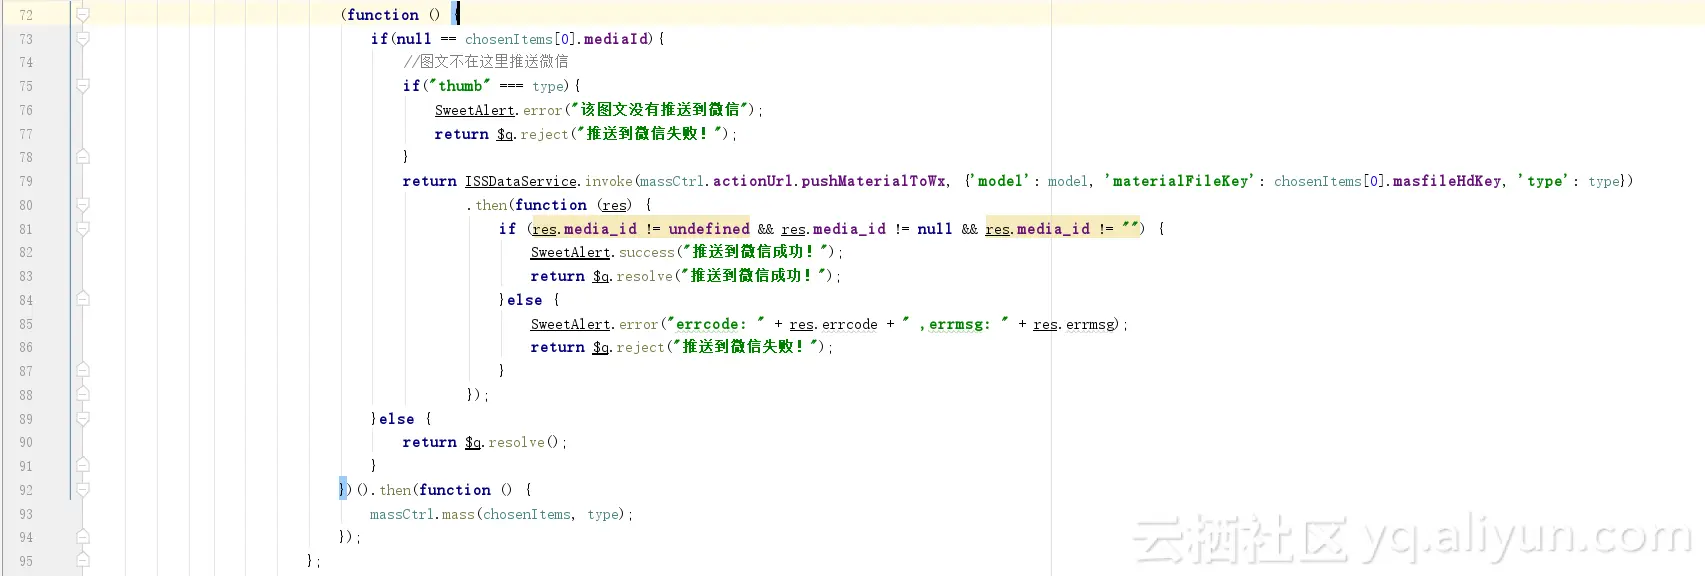Click 'materialFileKey' string on line 79
The image size is (1705, 576).
click(x=1180, y=181)
